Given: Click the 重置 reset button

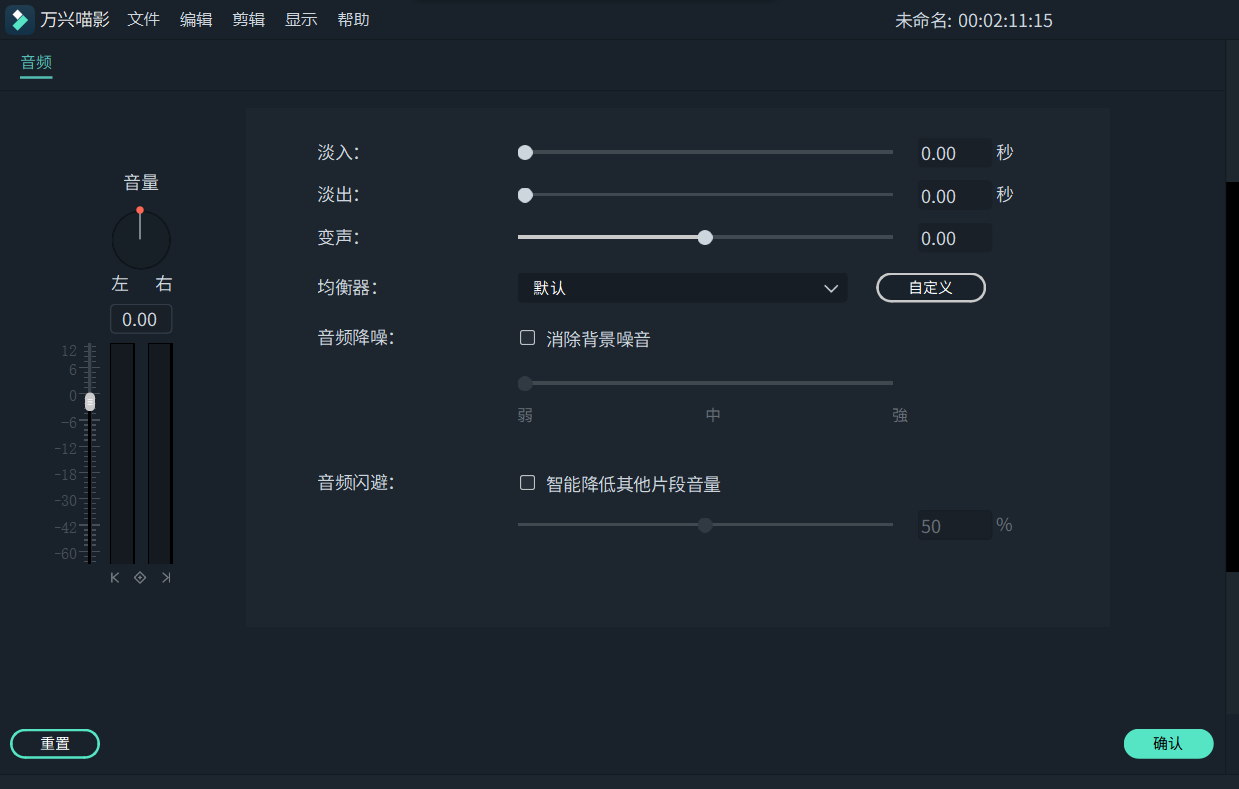Looking at the screenshot, I should click(x=54, y=743).
